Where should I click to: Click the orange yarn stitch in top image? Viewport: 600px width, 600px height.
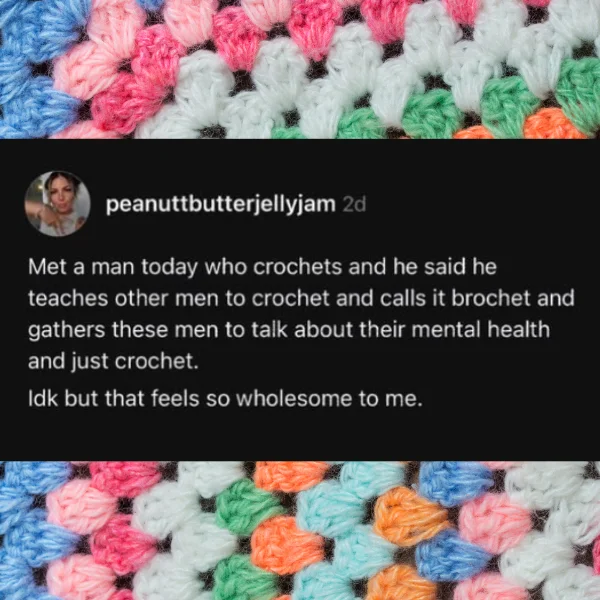pyautogui.click(x=551, y=124)
